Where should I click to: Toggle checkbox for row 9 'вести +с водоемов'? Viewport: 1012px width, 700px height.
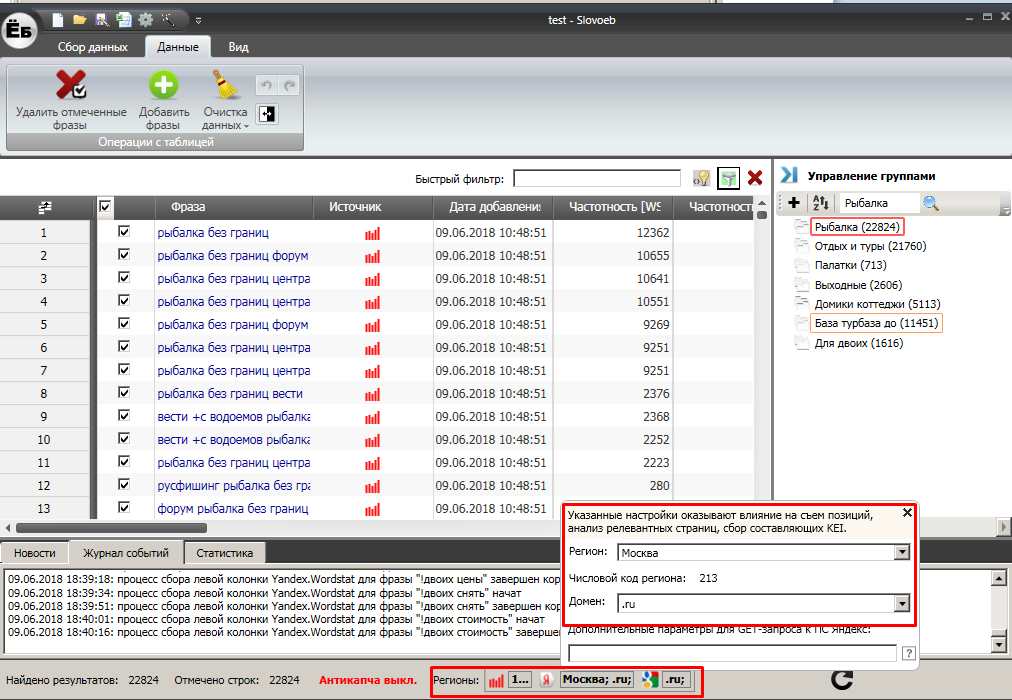coord(124,415)
